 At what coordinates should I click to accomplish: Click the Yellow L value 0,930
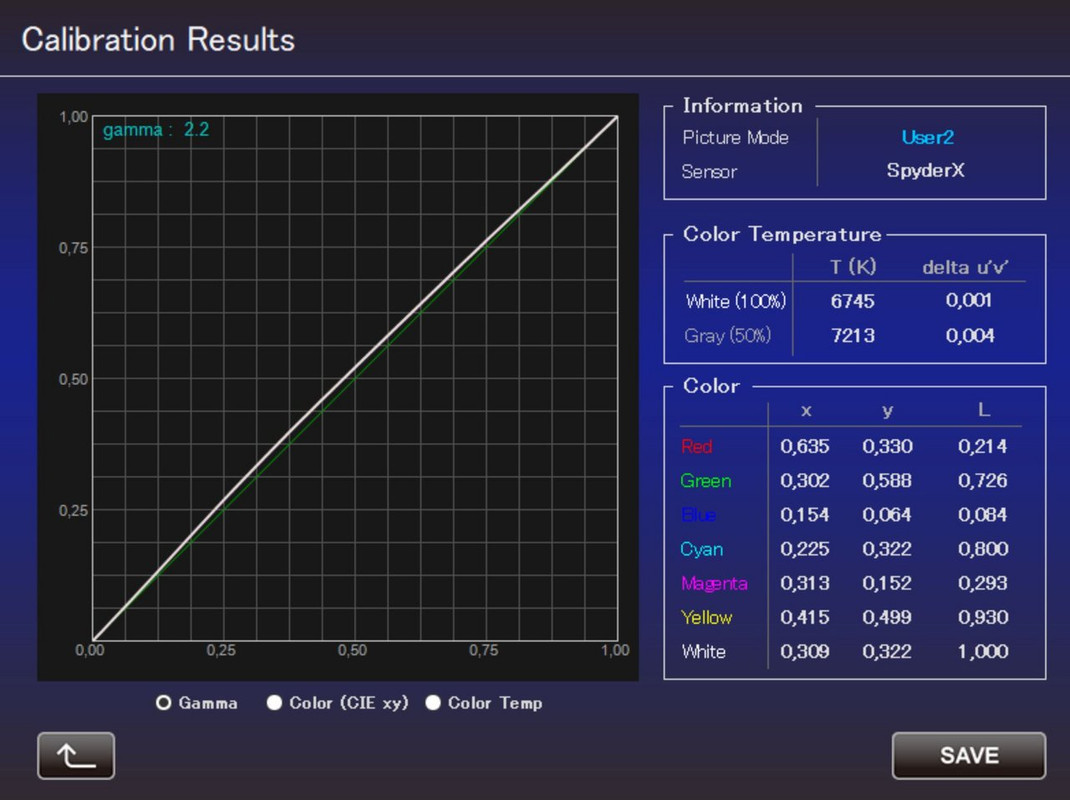983,617
